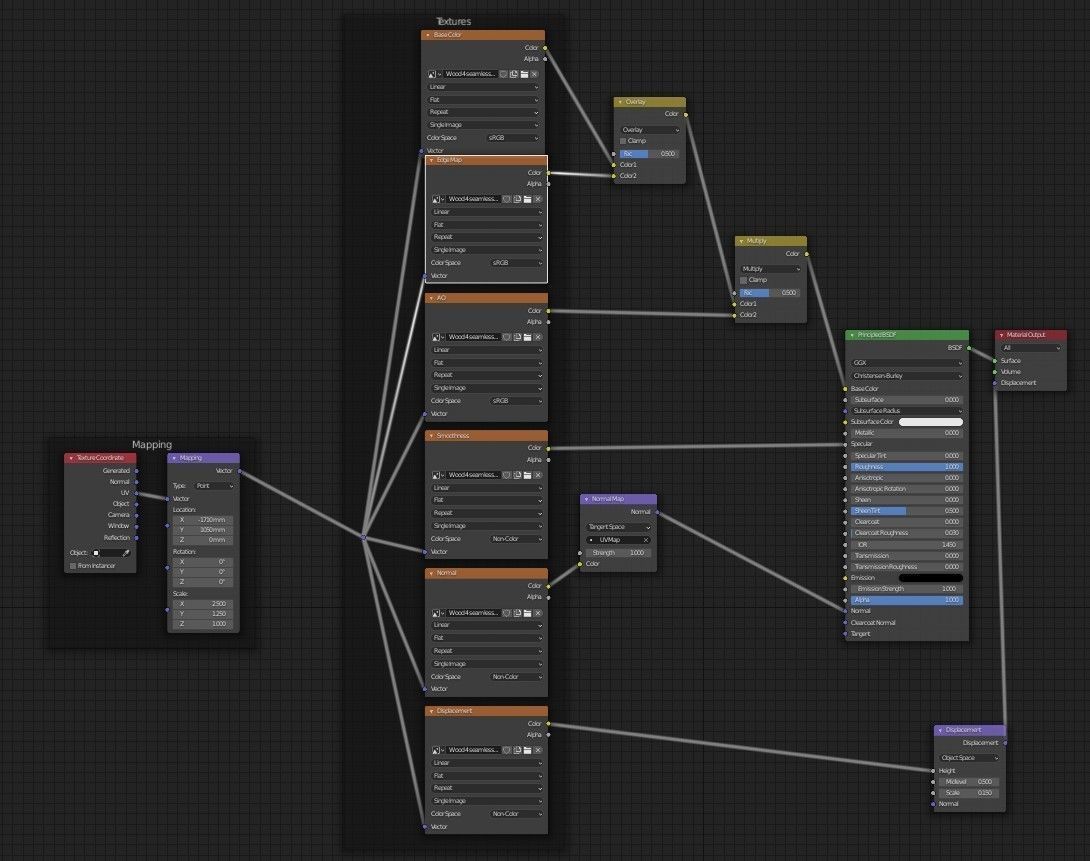
Task: Click UV output socket on Texture Coordinate
Action: click(x=136, y=493)
